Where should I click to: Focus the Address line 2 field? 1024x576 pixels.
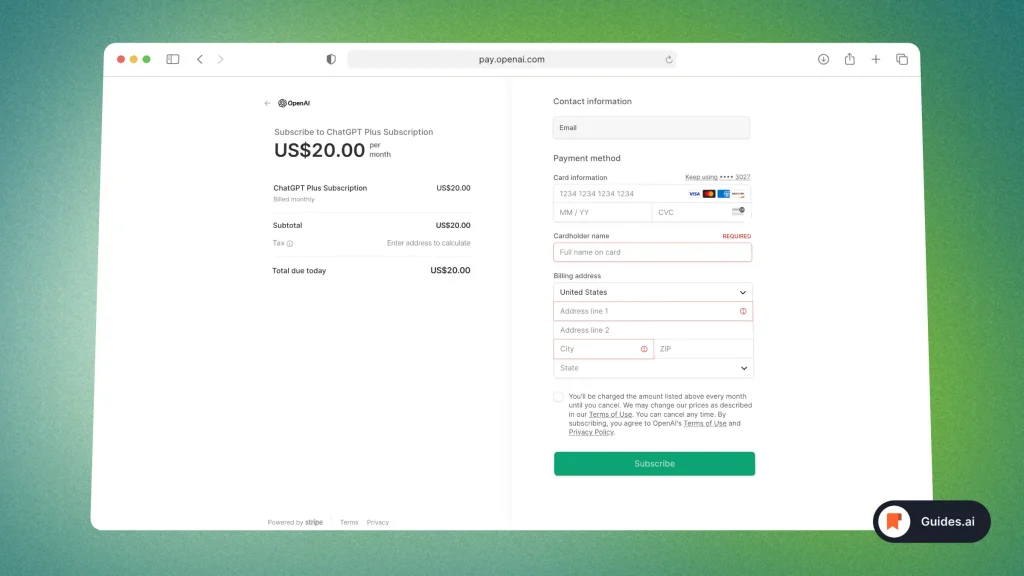coord(652,330)
